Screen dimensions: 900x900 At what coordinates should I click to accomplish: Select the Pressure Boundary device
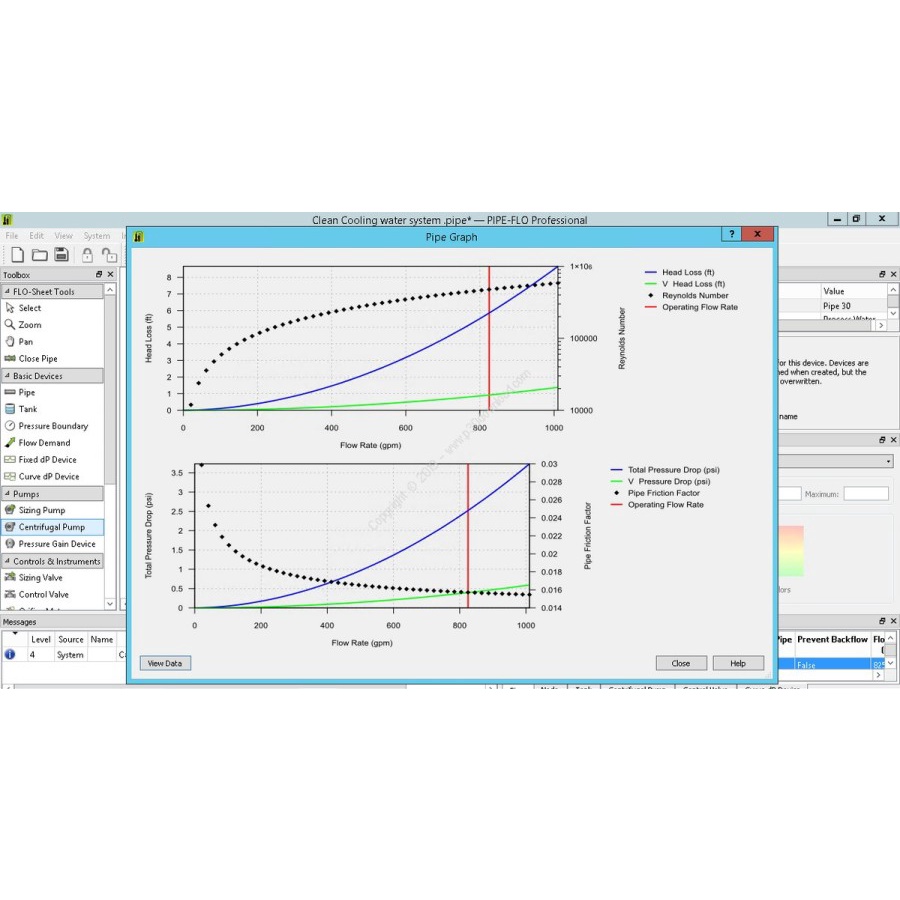pyautogui.click(x=52, y=426)
